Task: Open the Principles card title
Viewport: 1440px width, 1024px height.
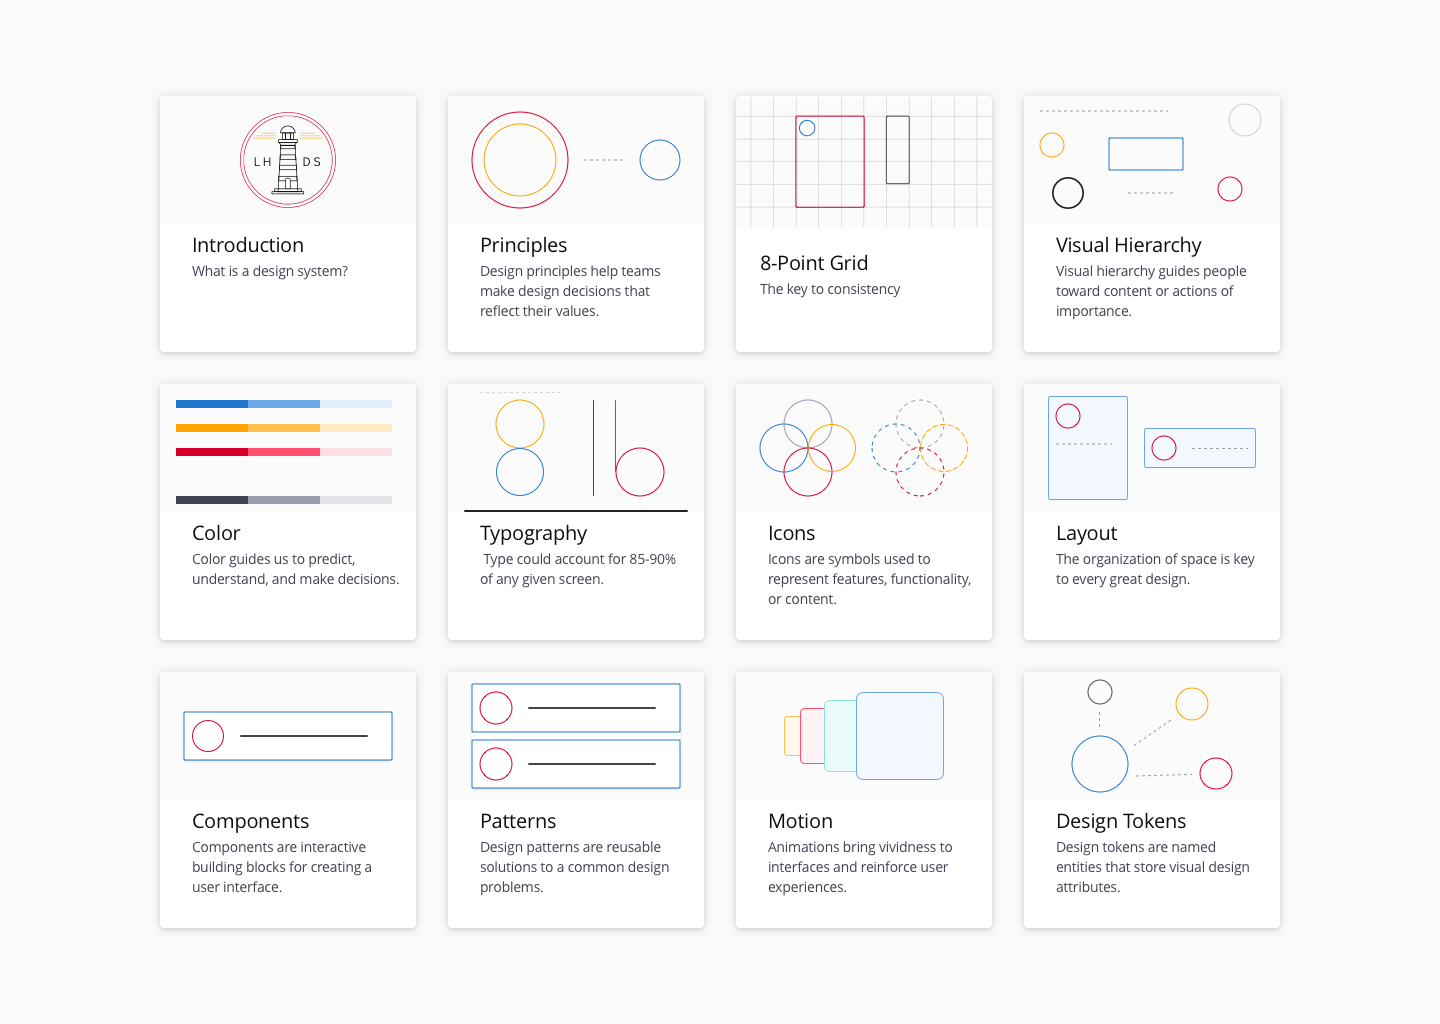Action: [523, 245]
